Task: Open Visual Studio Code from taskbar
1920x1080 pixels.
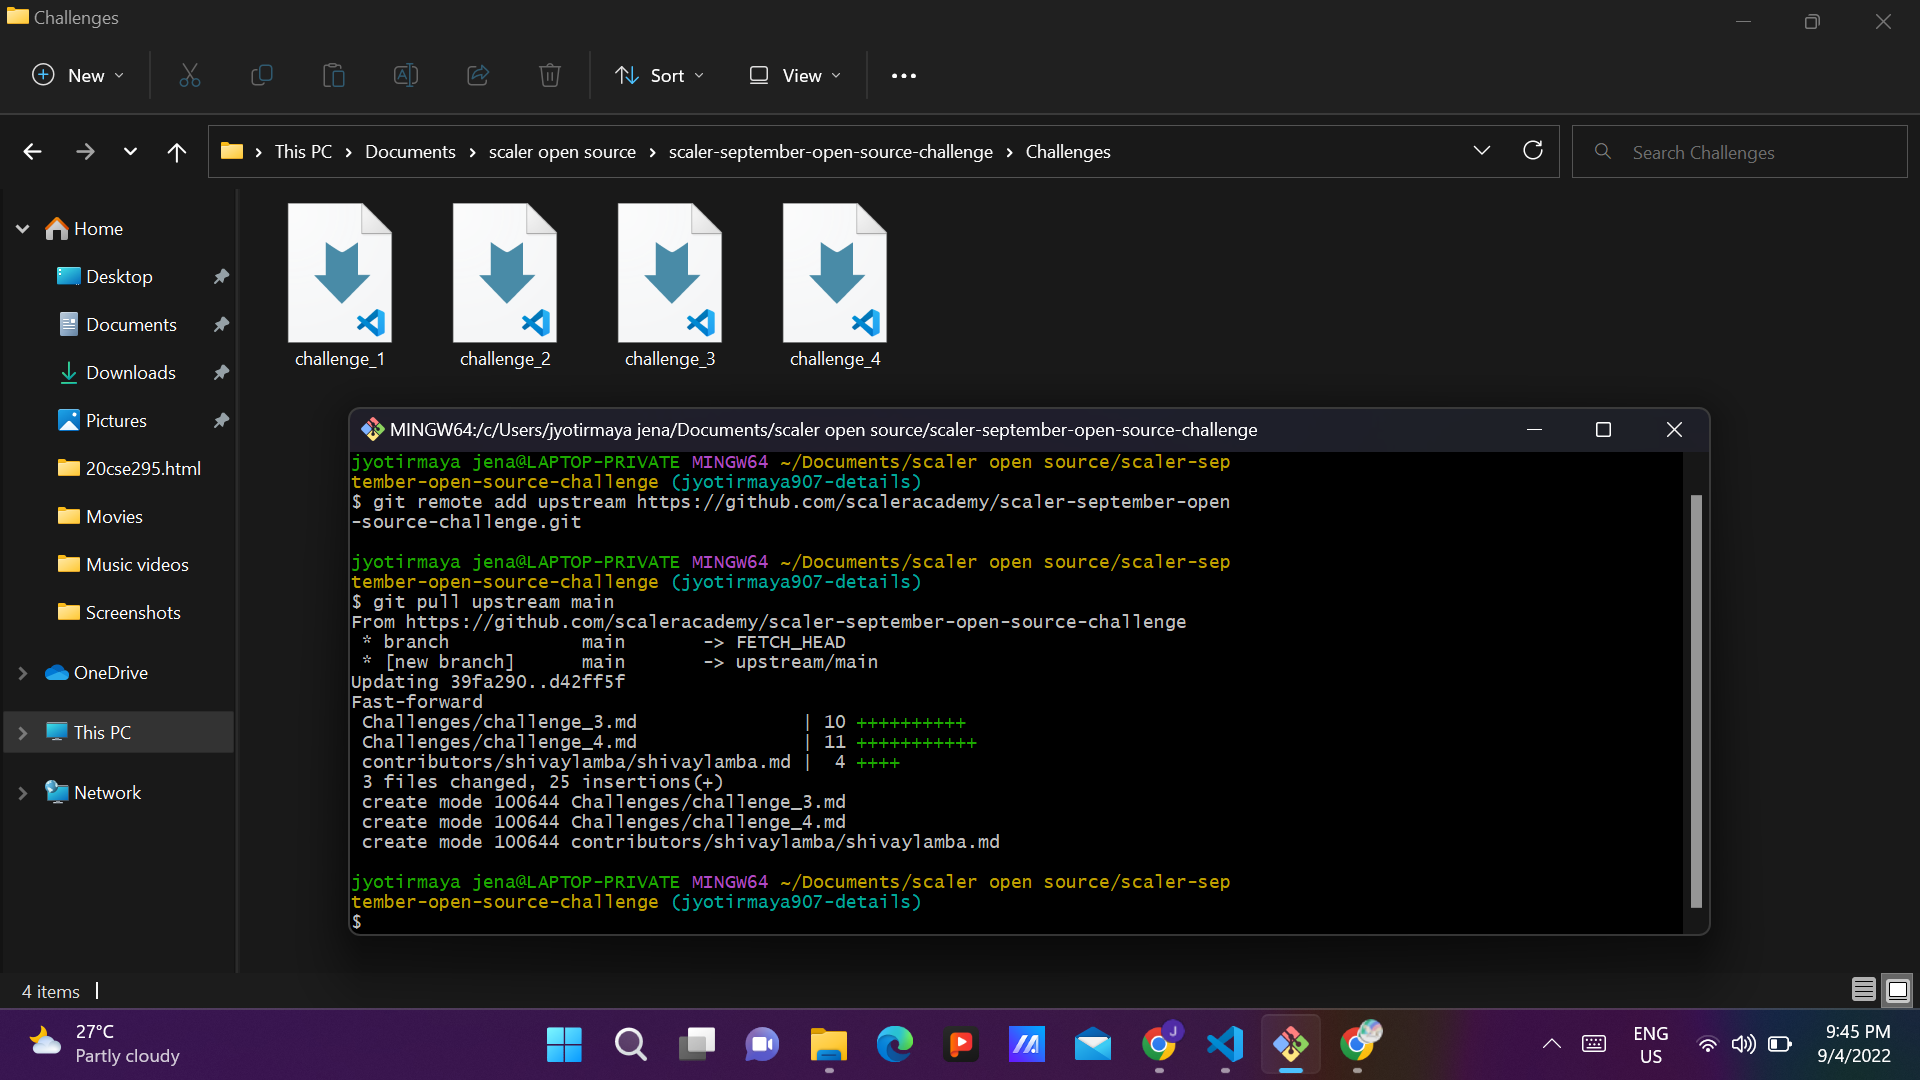Action: (1225, 1044)
